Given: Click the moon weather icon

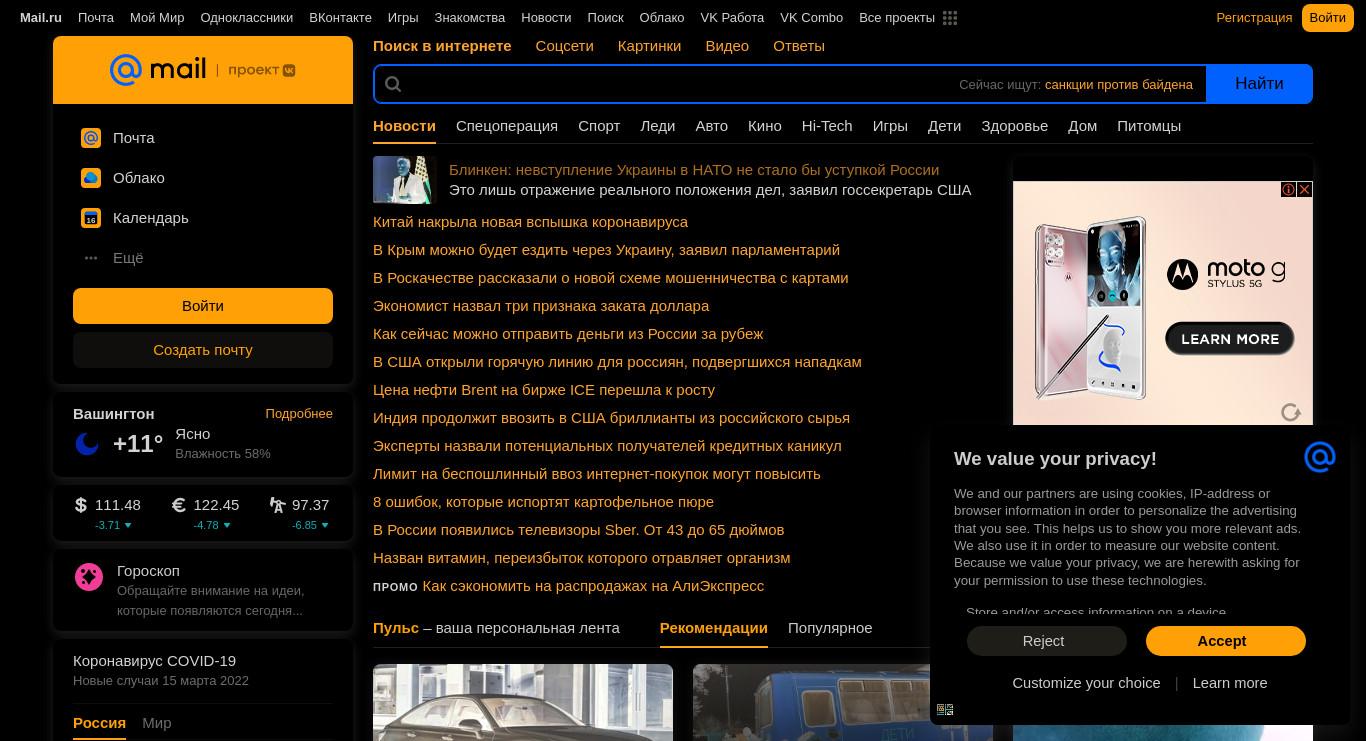Looking at the screenshot, I should click(88, 444).
